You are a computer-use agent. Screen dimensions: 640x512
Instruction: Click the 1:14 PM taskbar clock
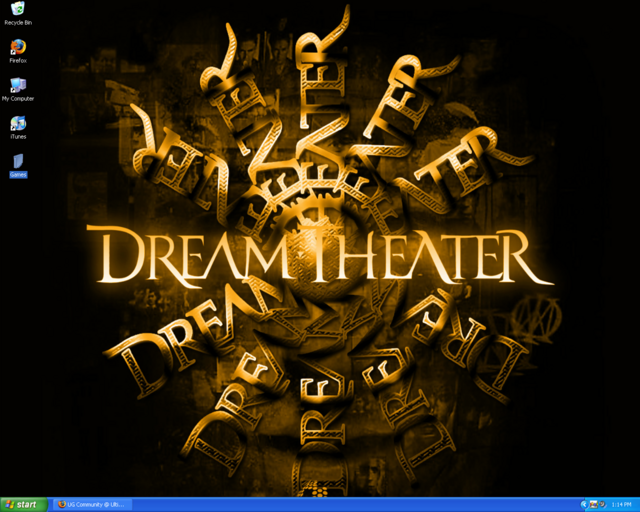621,505
